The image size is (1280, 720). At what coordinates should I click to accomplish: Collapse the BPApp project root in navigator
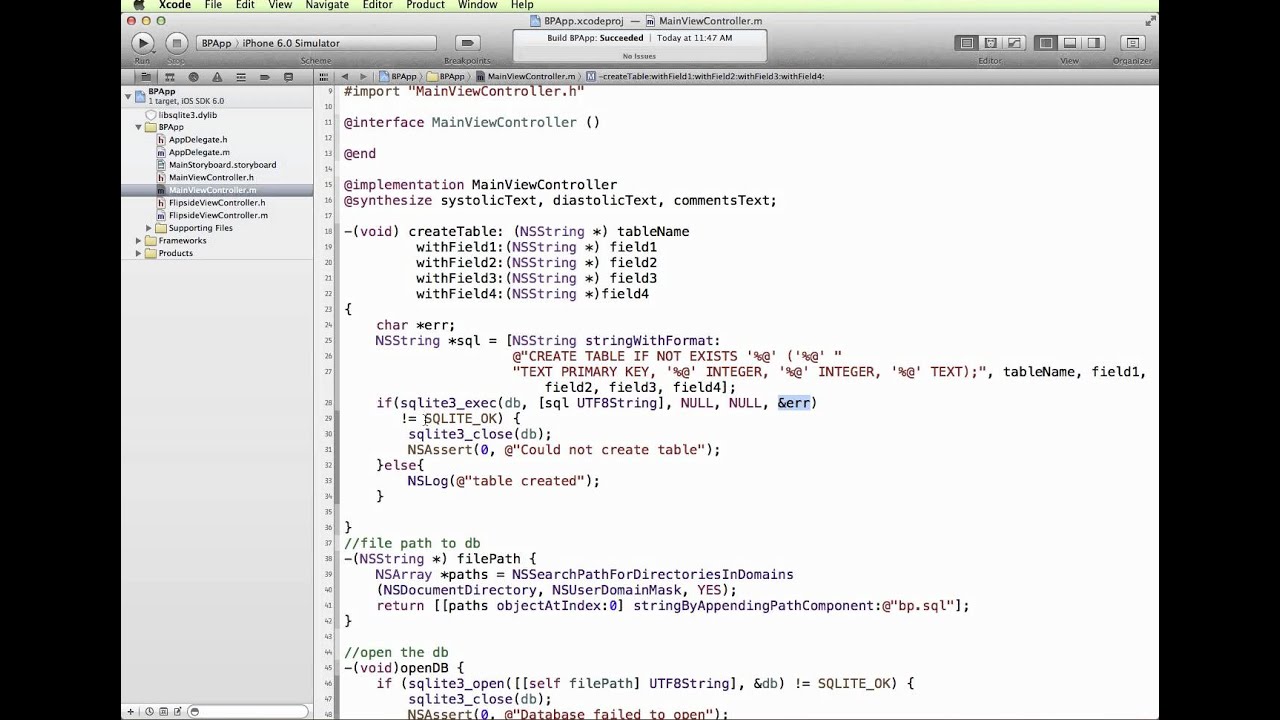128,96
